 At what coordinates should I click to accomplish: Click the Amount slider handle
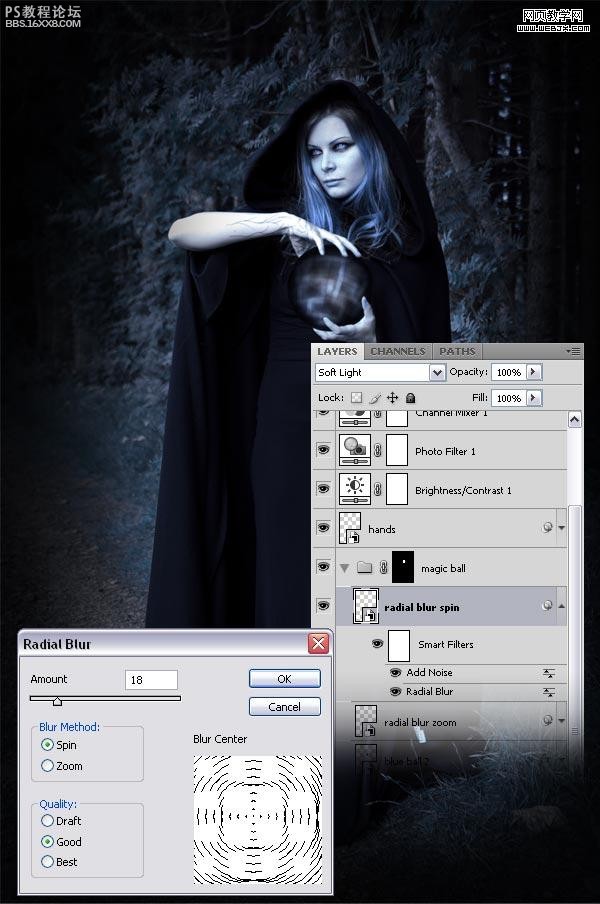click(57, 702)
